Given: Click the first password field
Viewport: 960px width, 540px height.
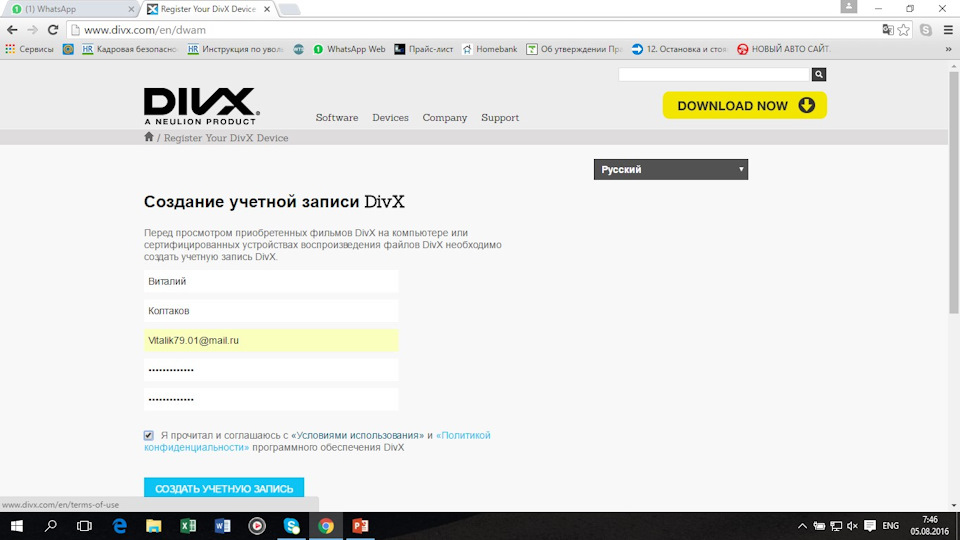Looking at the screenshot, I should point(271,370).
